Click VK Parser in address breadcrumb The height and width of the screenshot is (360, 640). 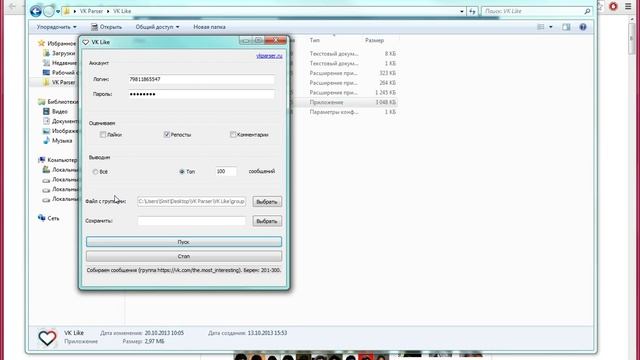coord(91,11)
